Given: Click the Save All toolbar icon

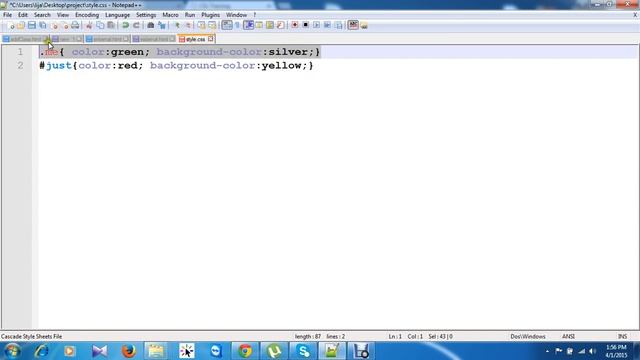Looking at the screenshot, I should pyautogui.click(x=42, y=25).
